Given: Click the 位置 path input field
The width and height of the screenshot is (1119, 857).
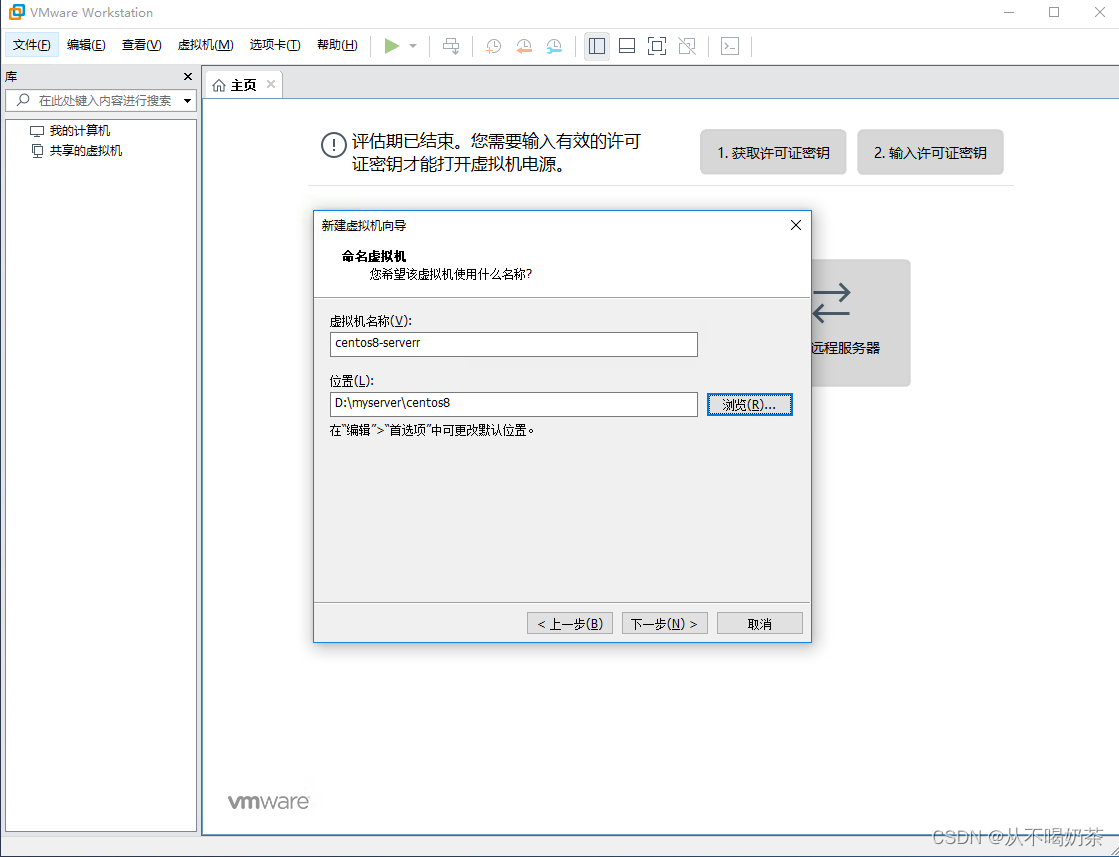Looking at the screenshot, I should pyautogui.click(x=513, y=404).
